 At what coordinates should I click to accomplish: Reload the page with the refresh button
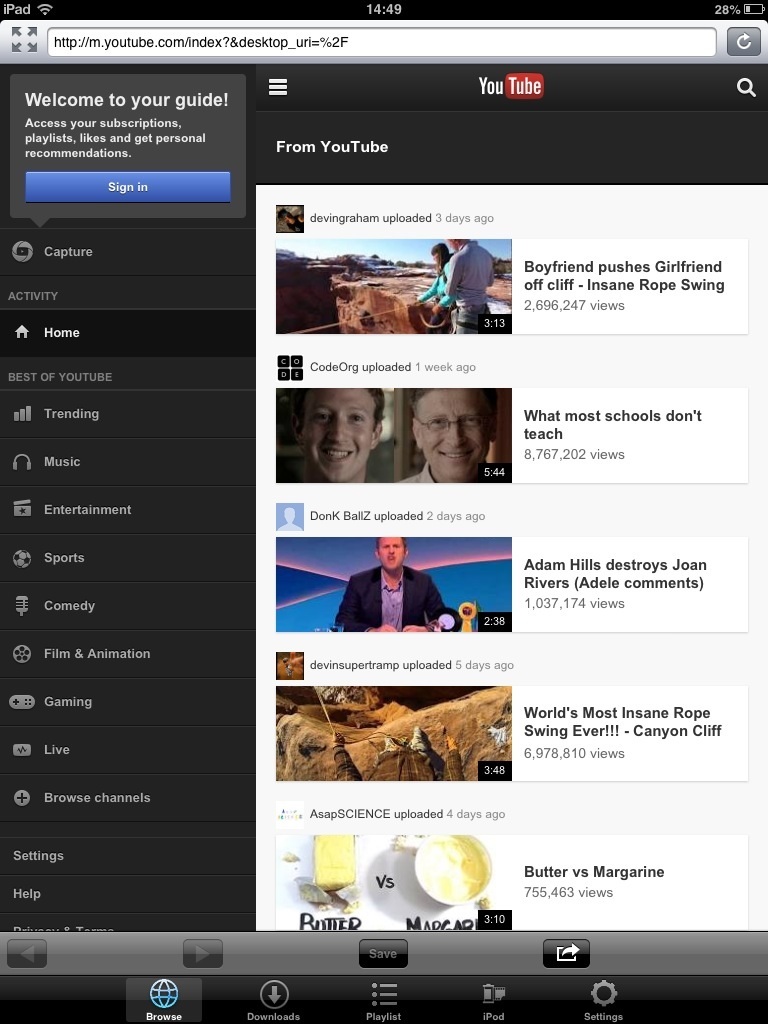(x=743, y=42)
